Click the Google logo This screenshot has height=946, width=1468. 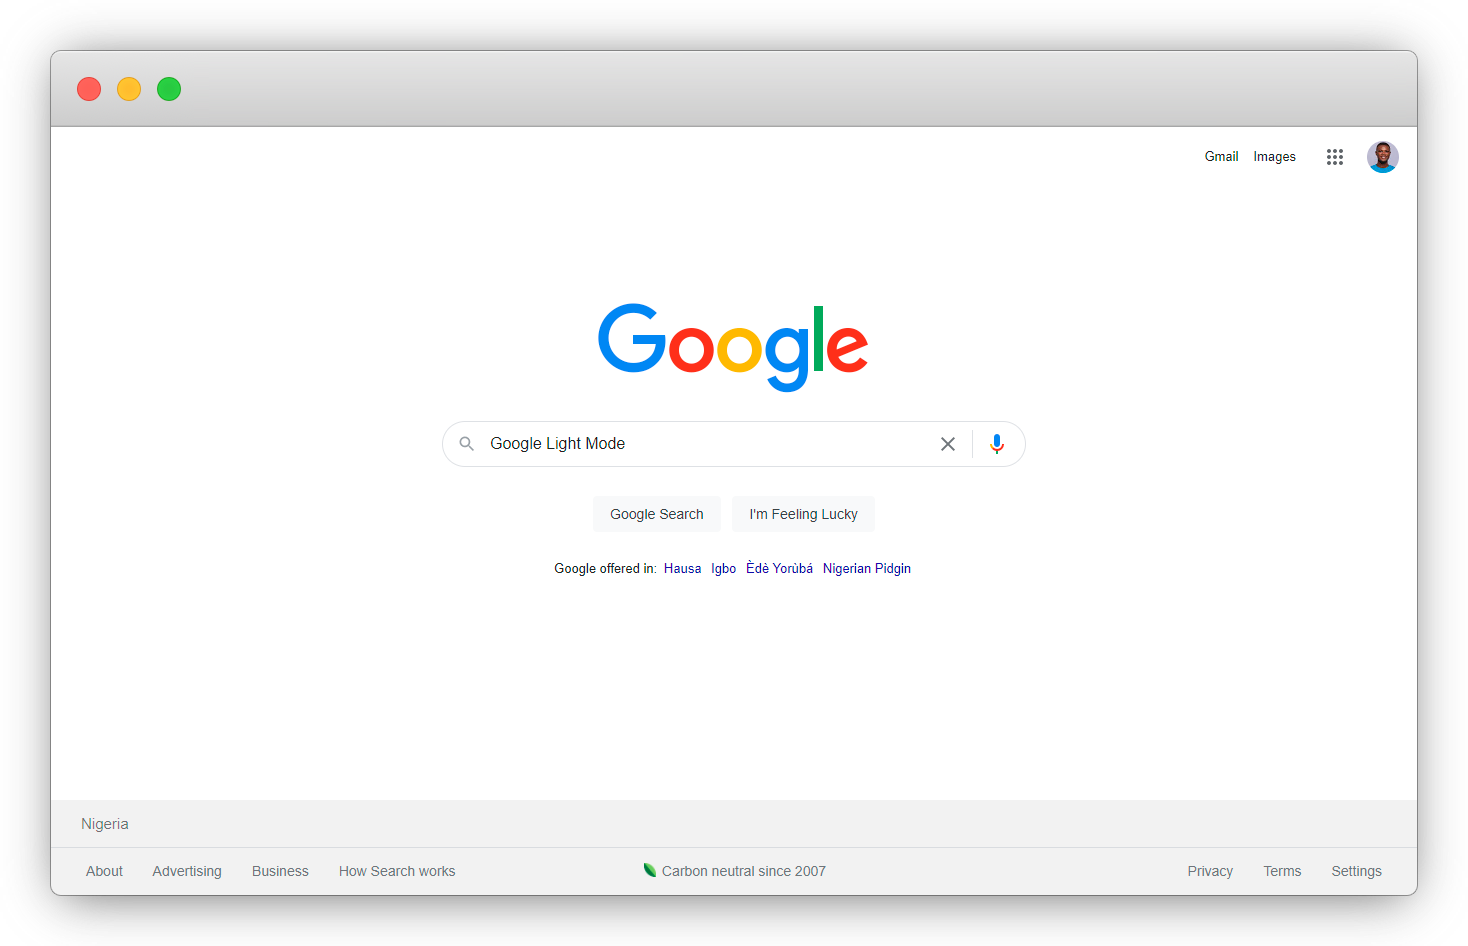733,347
